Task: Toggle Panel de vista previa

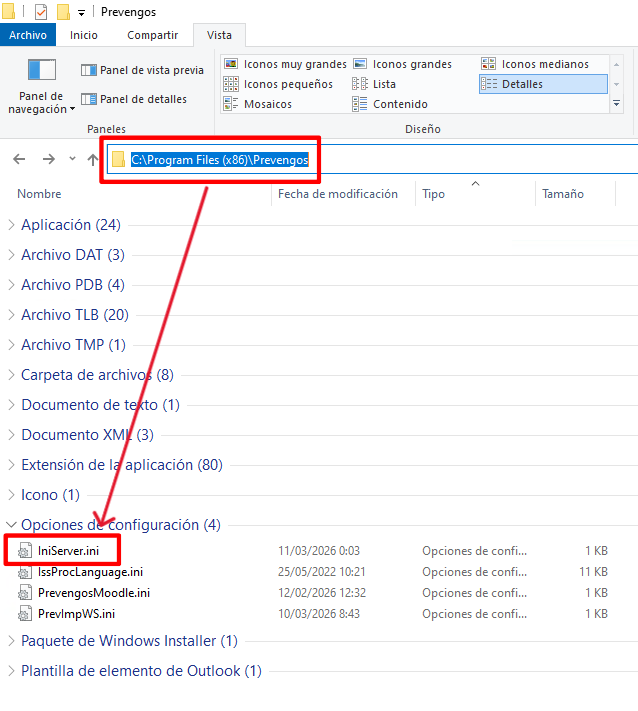Action: (x=142, y=70)
